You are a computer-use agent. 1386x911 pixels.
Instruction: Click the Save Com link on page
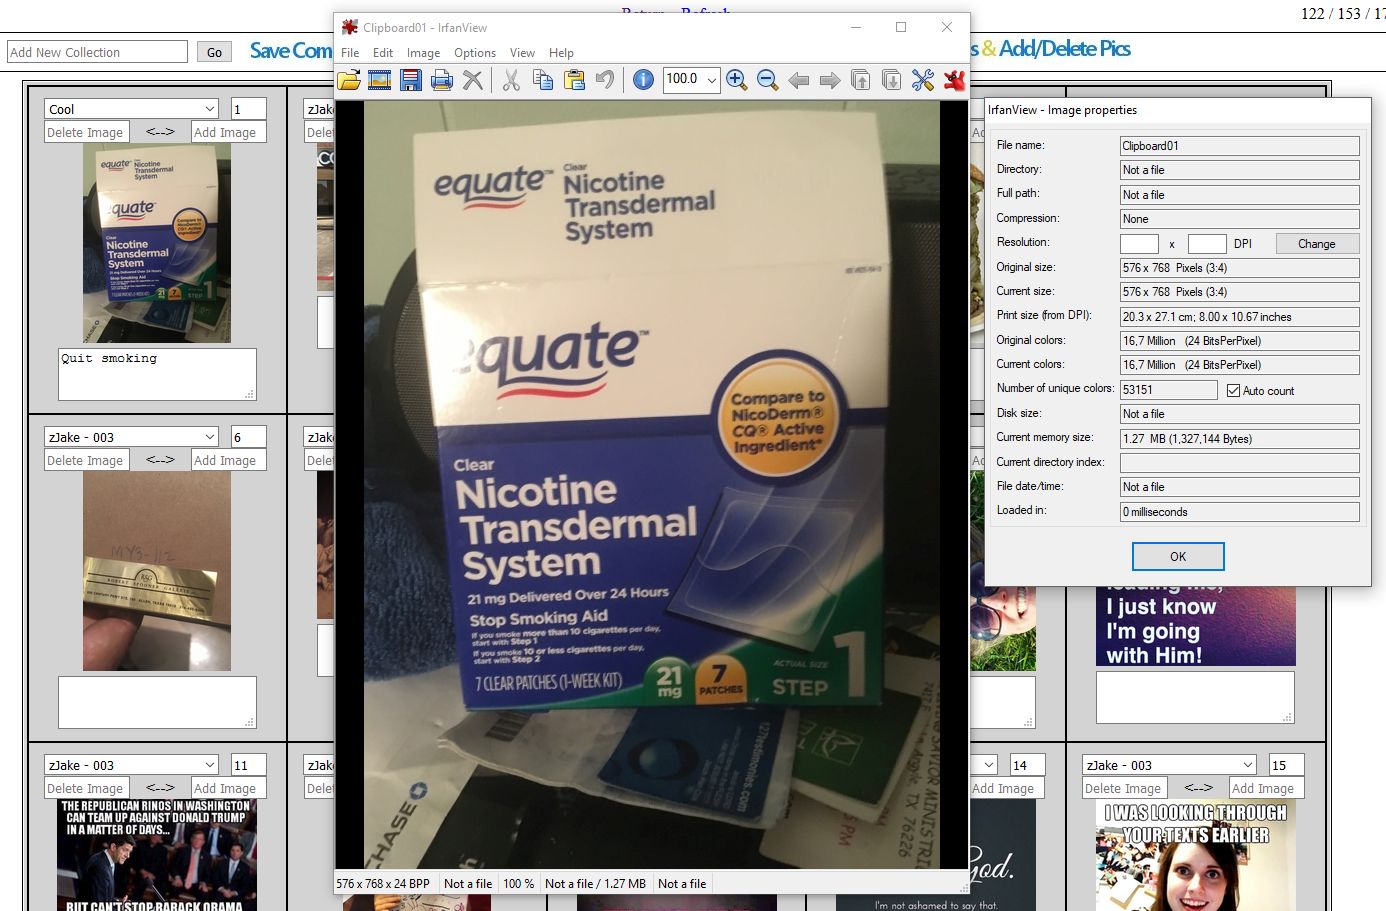pos(290,50)
